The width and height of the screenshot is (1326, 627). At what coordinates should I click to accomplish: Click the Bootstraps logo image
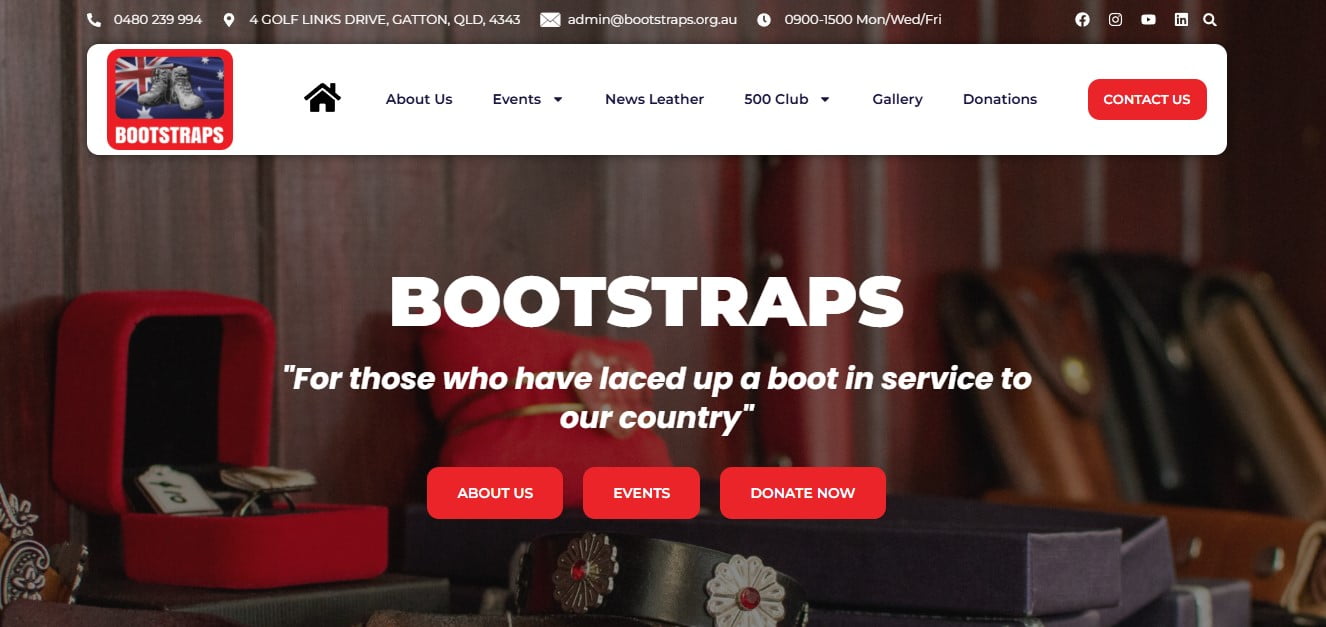pos(170,99)
